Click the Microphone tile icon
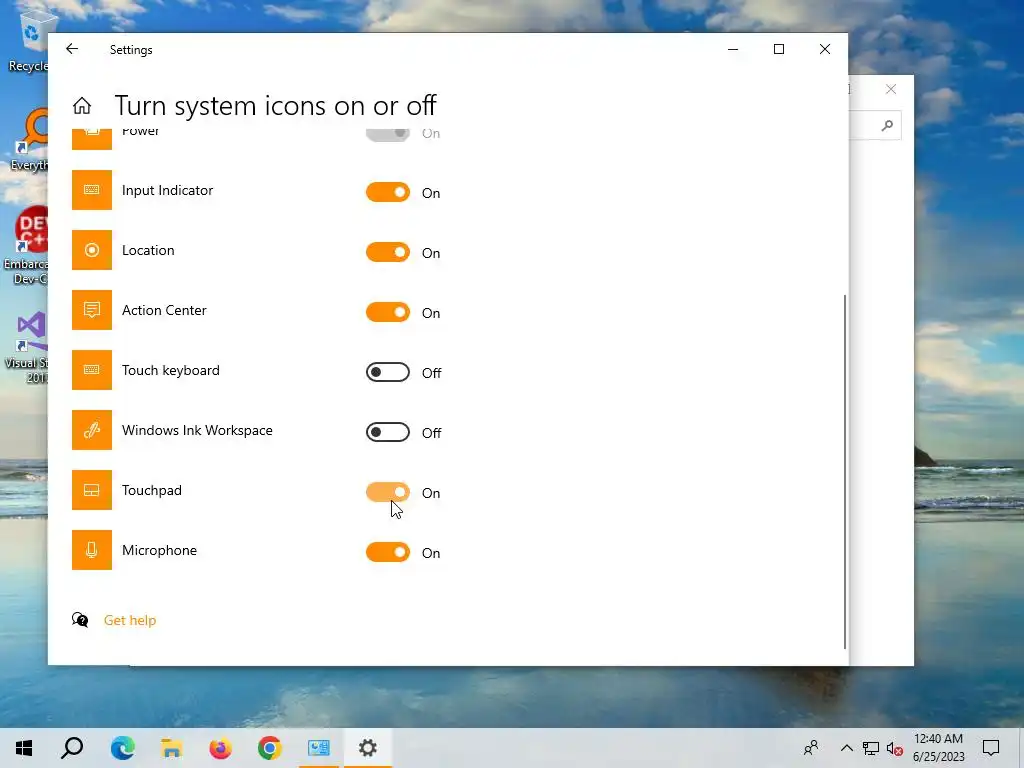Image resolution: width=1024 pixels, height=768 pixels. coord(91,551)
